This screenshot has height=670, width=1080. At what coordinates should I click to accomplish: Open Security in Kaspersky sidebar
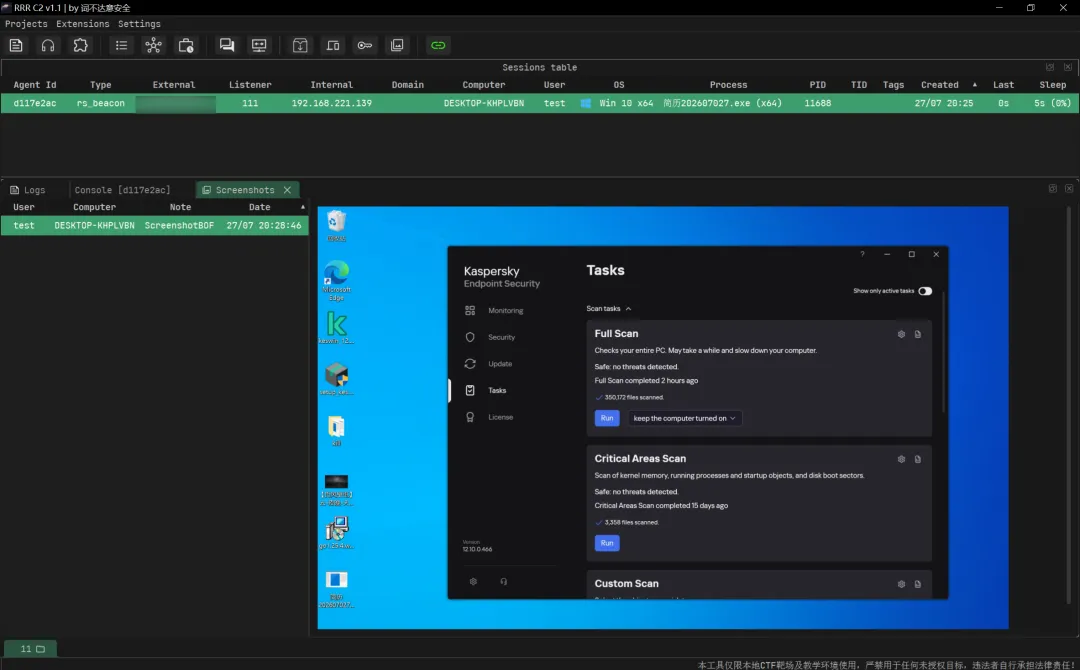[x=490, y=337]
